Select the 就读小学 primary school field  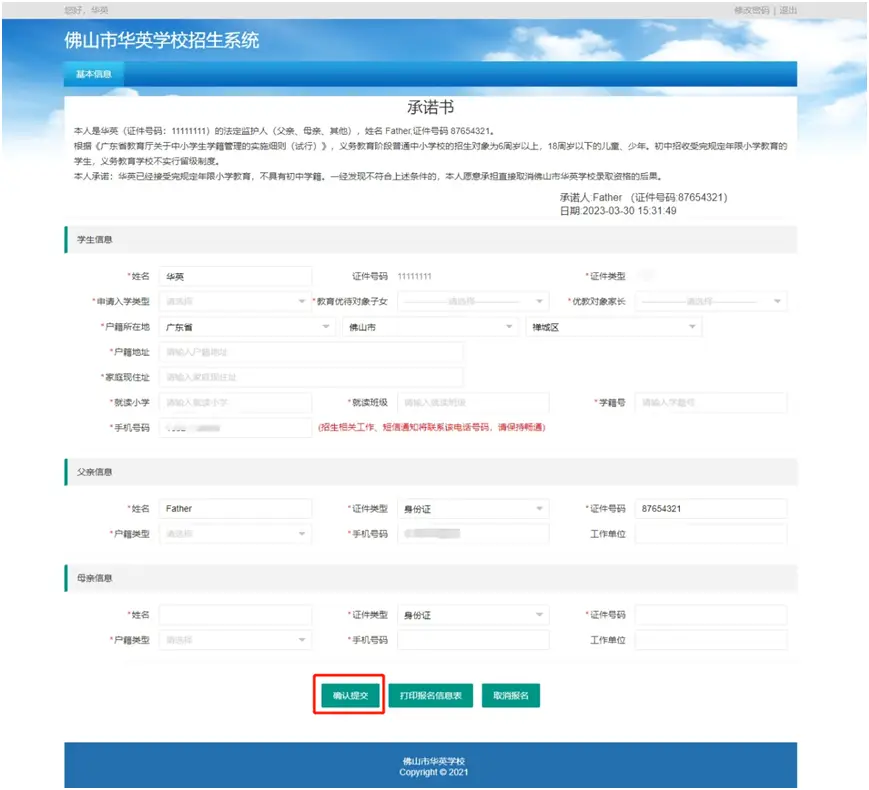(x=235, y=402)
